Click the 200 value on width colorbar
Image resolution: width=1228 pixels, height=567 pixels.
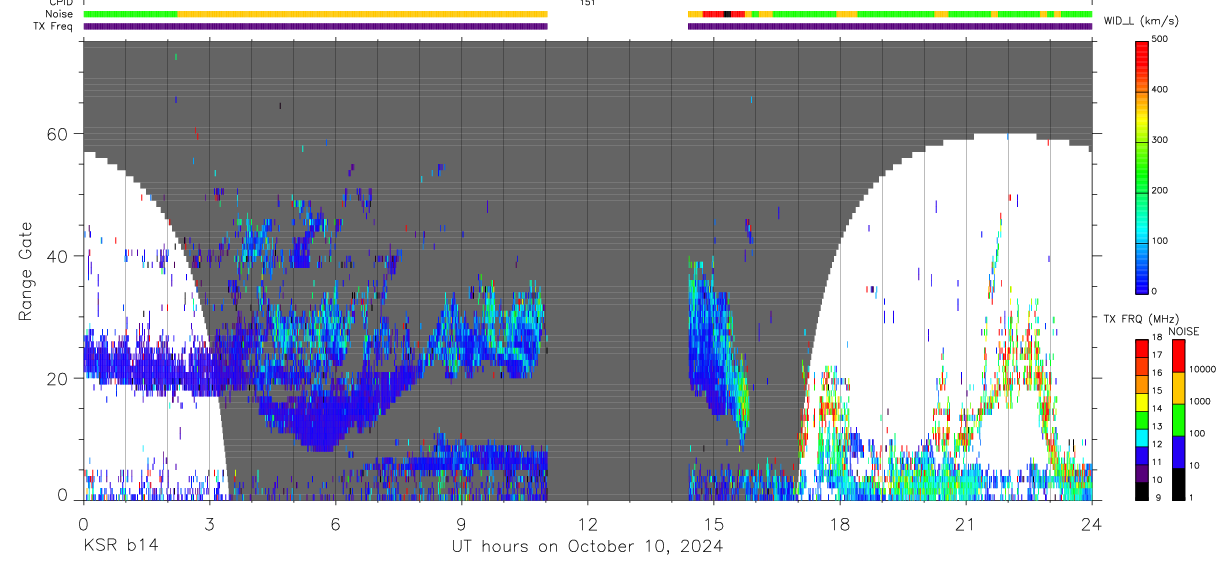1161,190
